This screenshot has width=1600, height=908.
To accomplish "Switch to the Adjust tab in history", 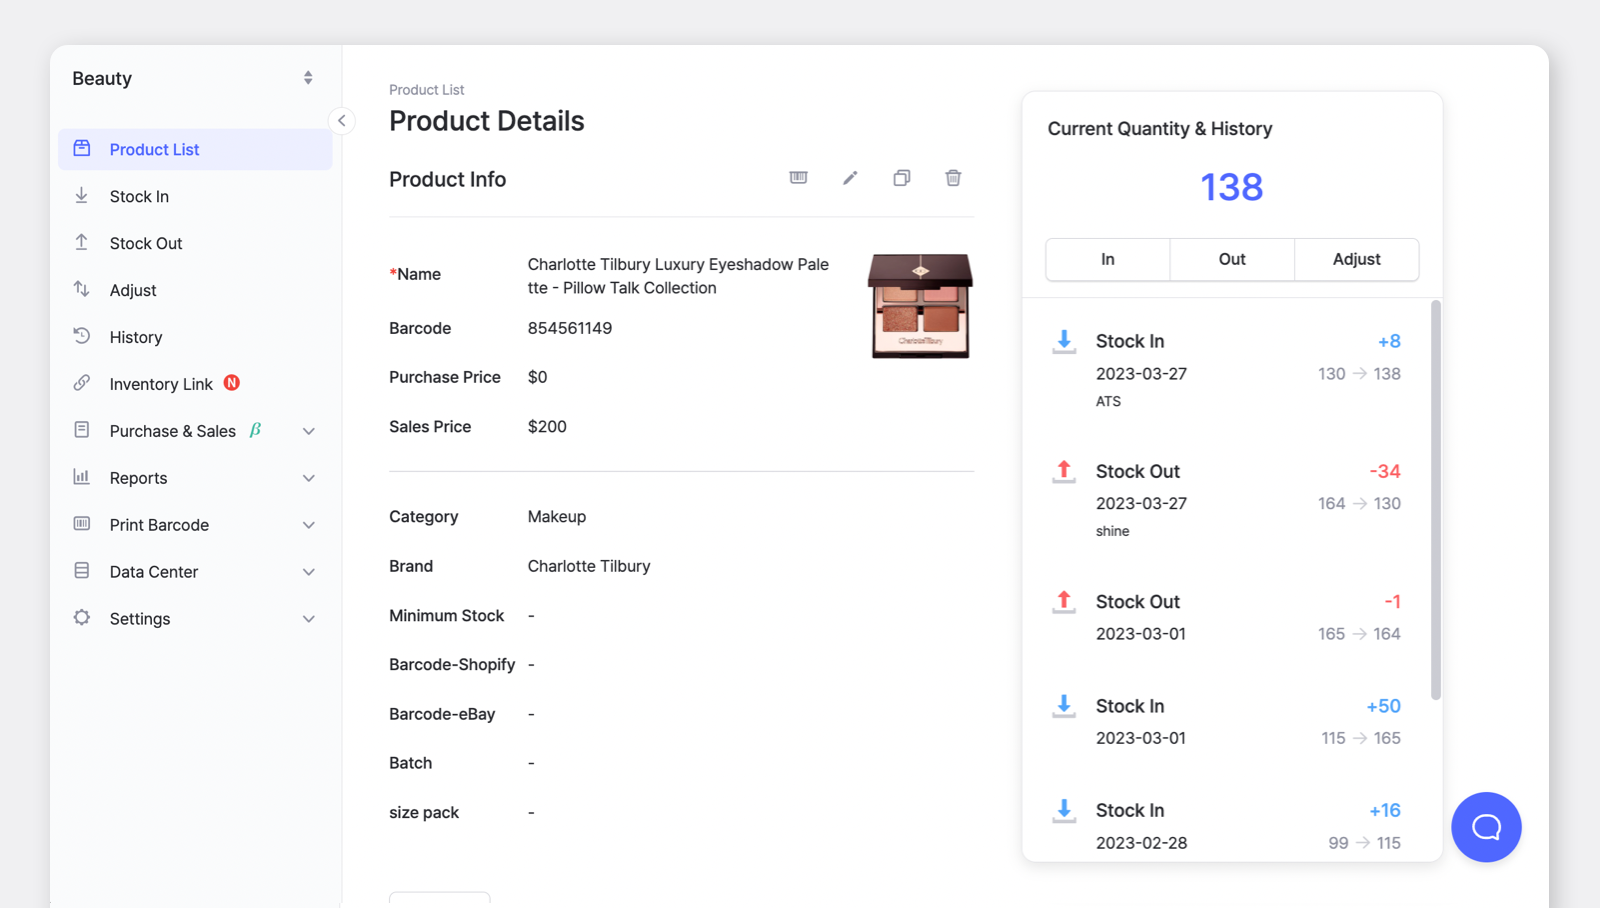I will 1356,259.
